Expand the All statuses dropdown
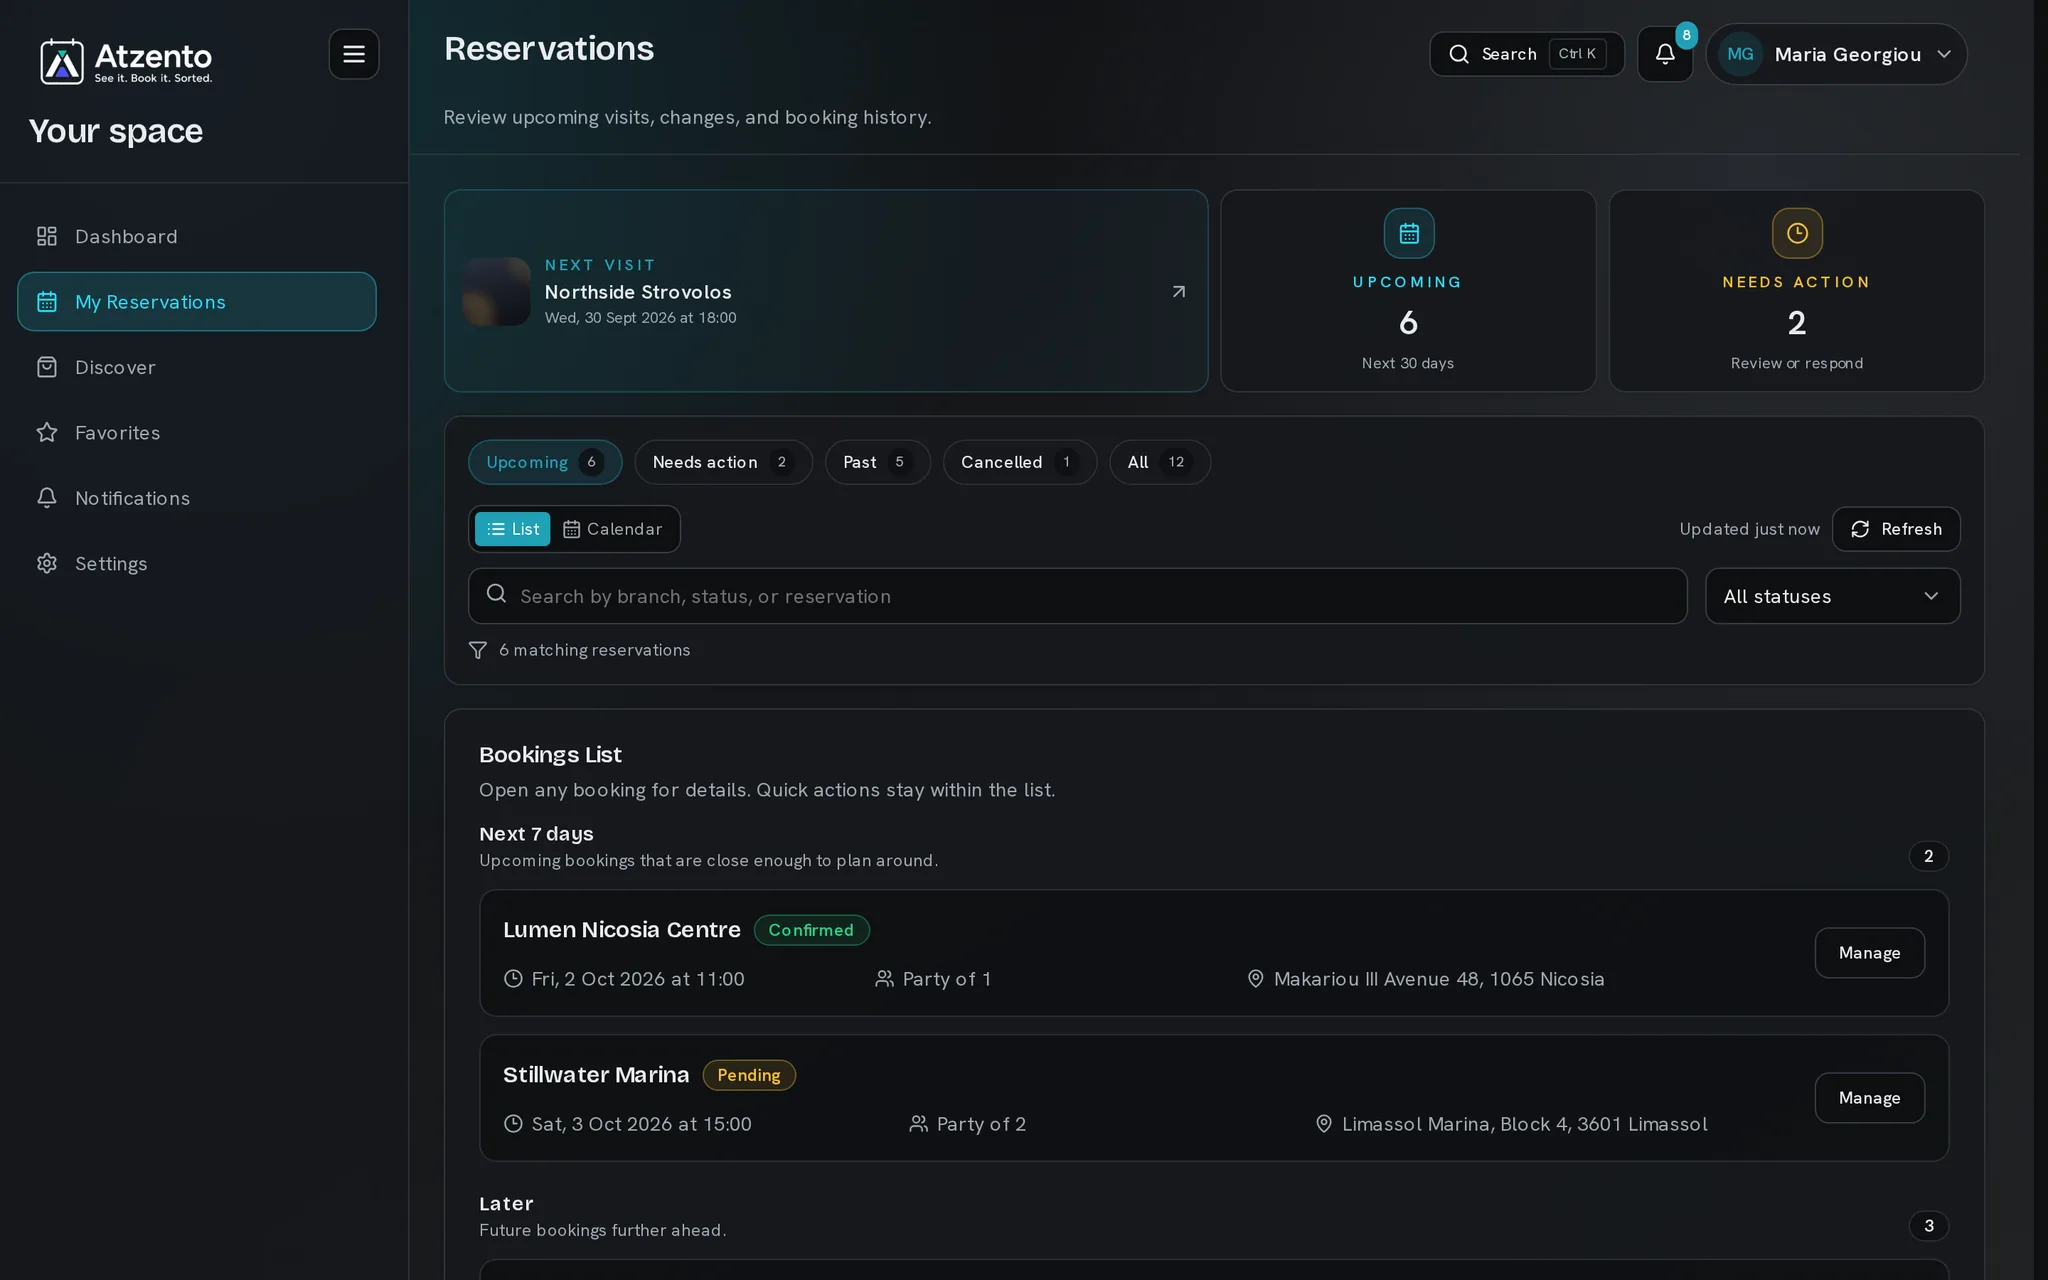 [1832, 596]
